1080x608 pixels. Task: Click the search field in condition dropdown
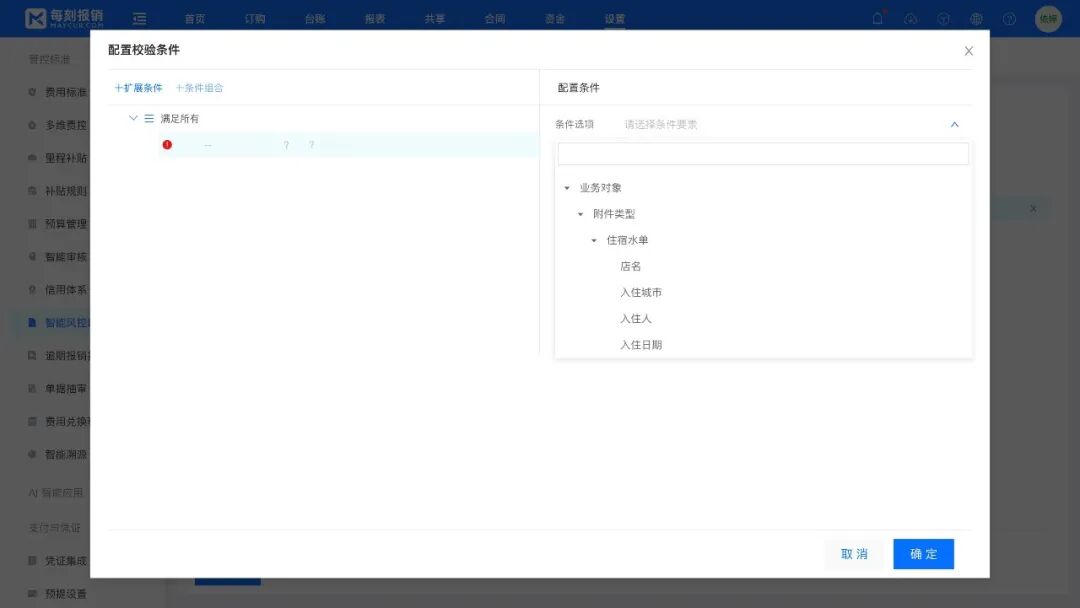[763, 154]
